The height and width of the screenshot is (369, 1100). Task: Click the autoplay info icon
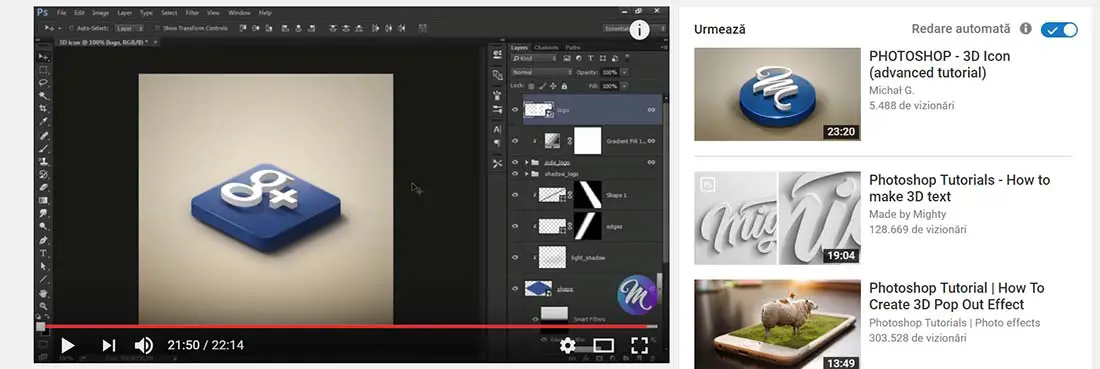click(1026, 29)
